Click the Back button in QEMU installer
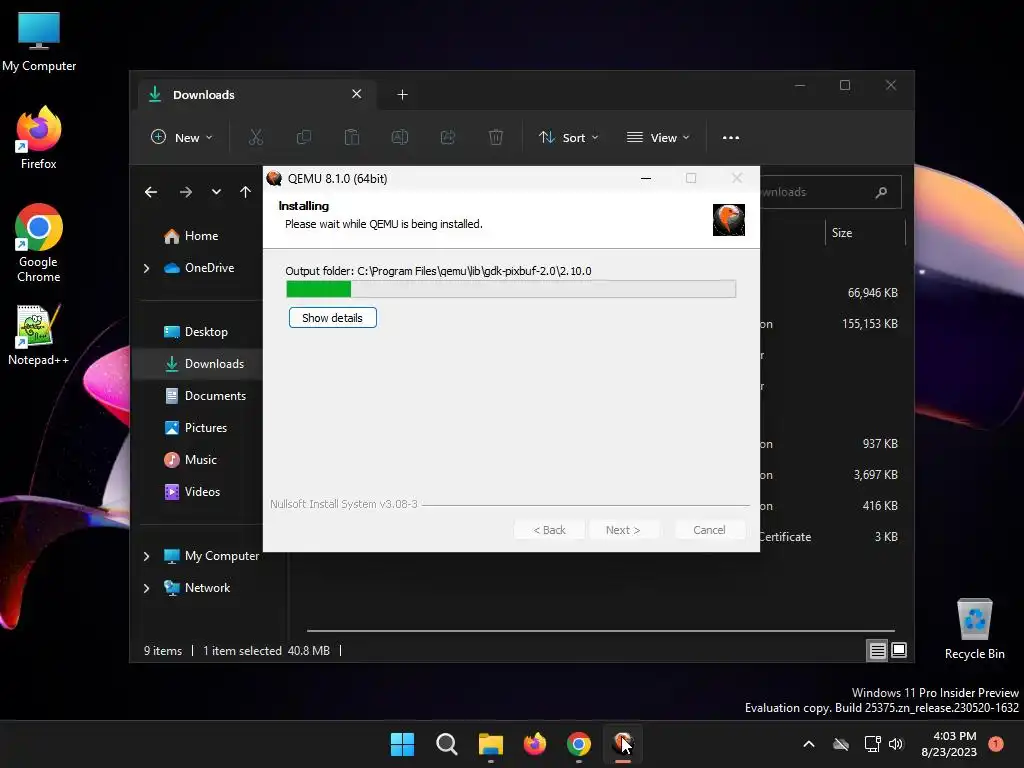The height and width of the screenshot is (768, 1024). click(x=549, y=530)
